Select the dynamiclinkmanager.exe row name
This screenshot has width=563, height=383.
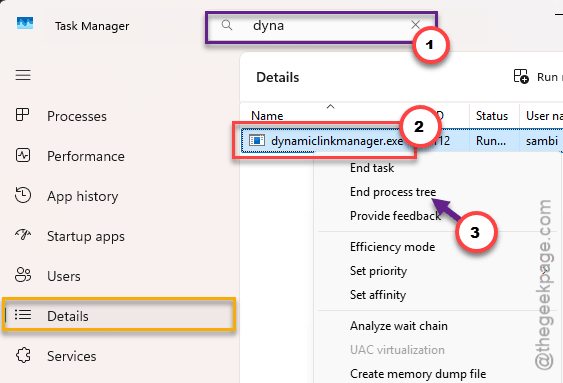(337, 141)
